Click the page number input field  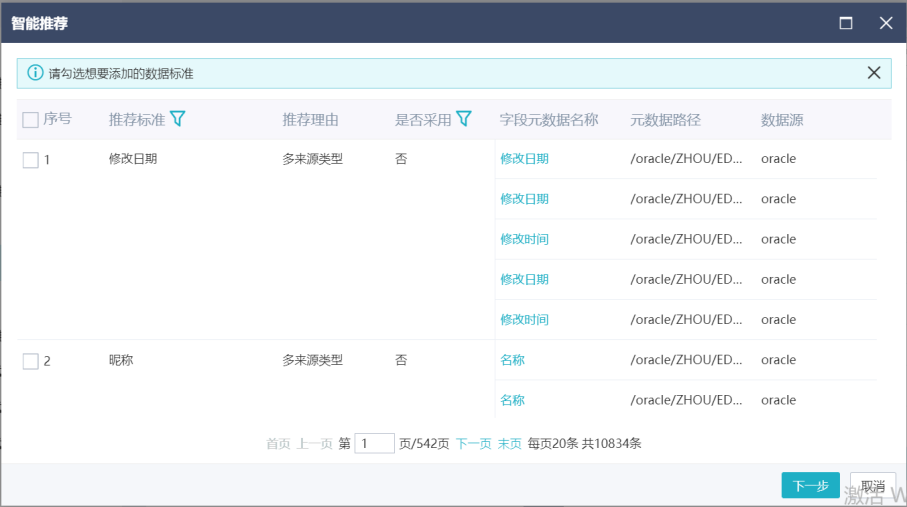pos(374,443)
